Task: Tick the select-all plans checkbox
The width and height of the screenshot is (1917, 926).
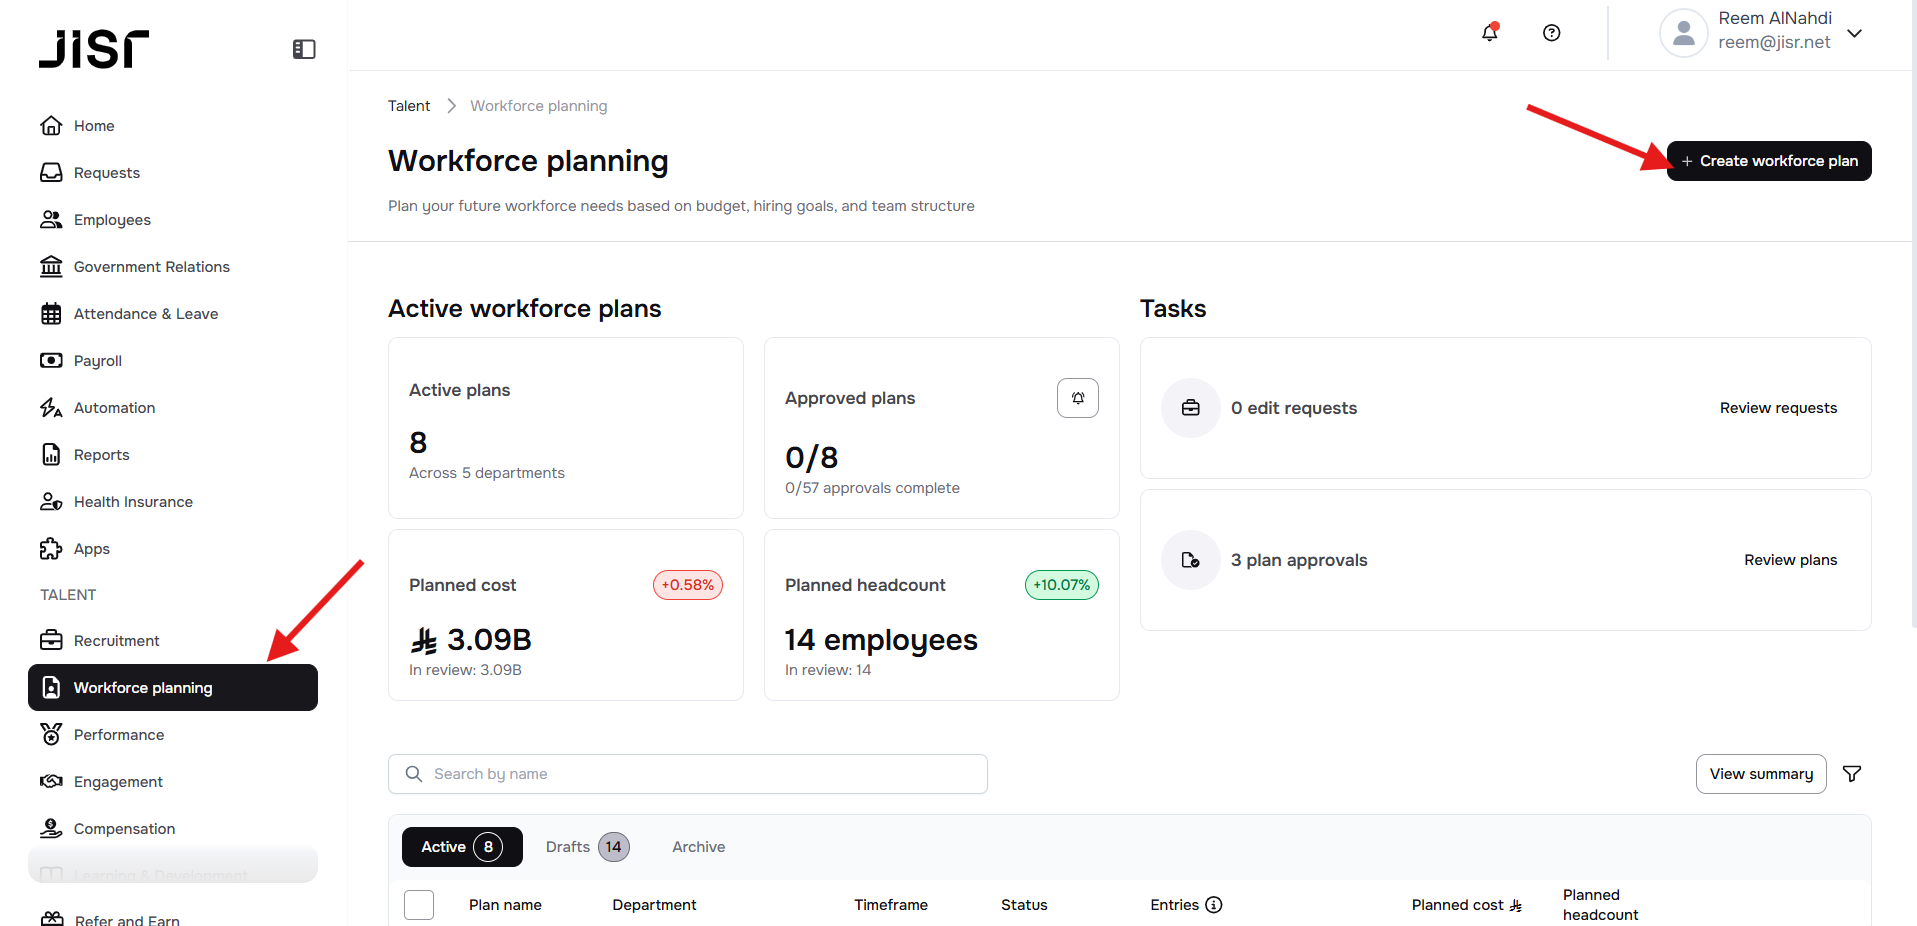Action: pos(419,905)
